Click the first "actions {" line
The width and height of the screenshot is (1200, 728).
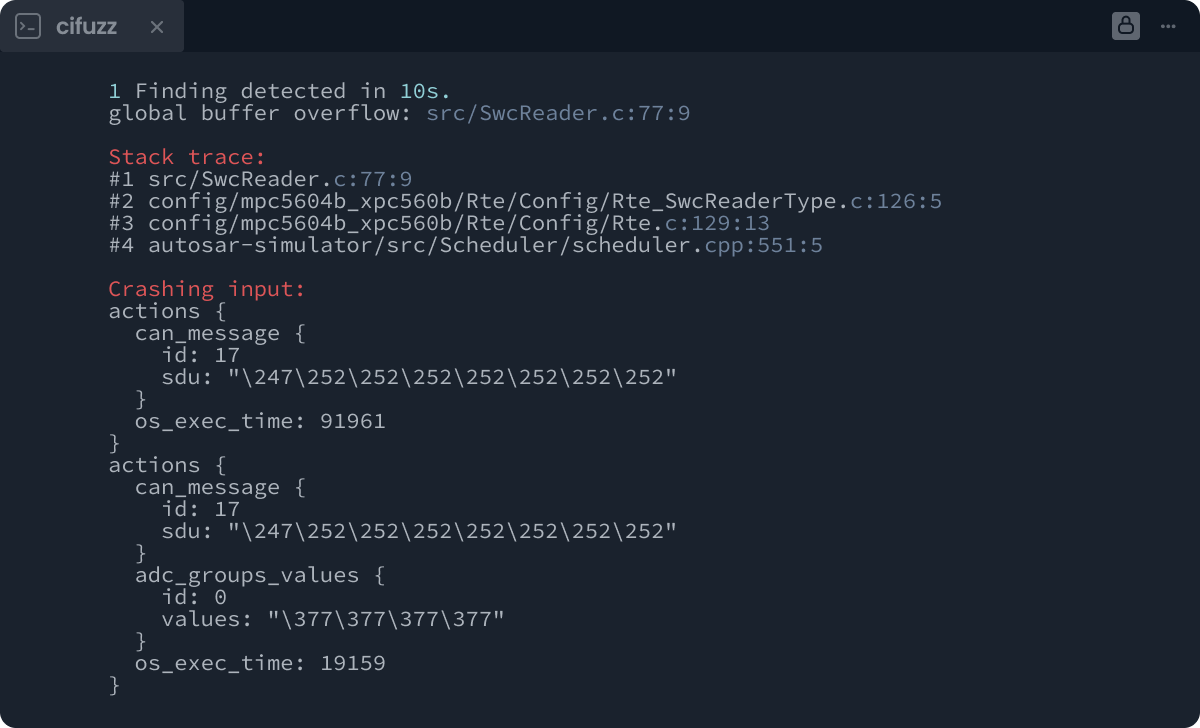[x=168, y=311]
